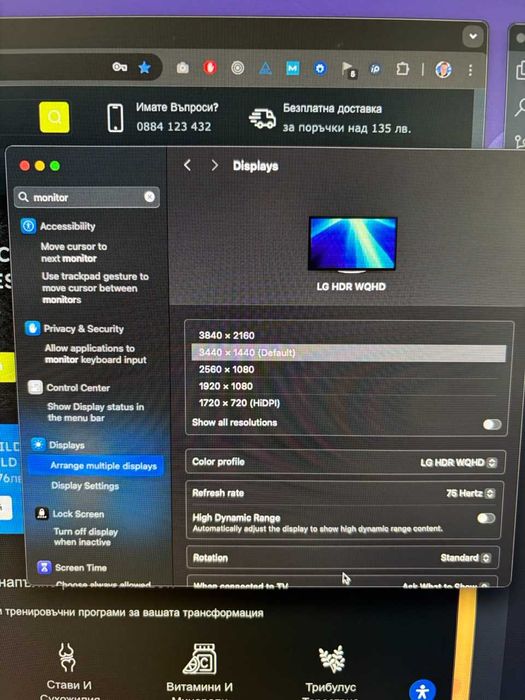Screen dimensions: 525x700
Task: Click the blue bookmark star in Chrome
Action: (x=144, y=67)
